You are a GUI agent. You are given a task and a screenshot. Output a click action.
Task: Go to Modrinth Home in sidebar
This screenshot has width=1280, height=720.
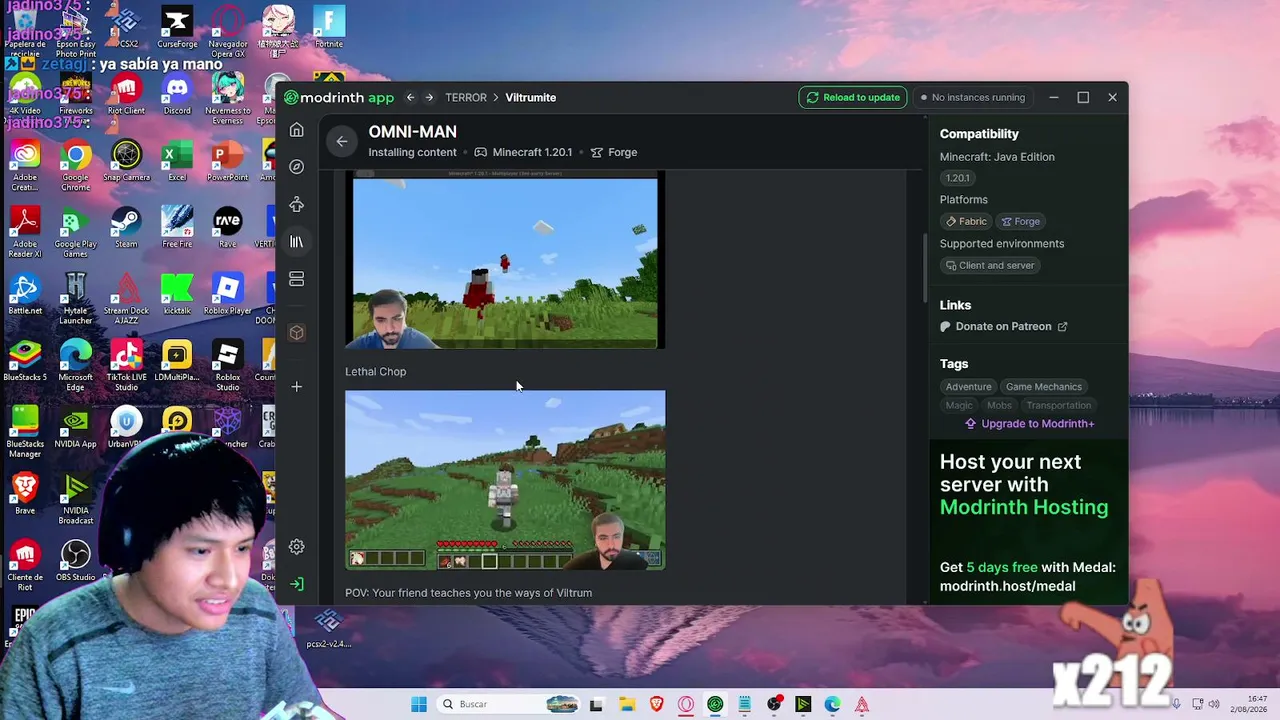point(296,130)
